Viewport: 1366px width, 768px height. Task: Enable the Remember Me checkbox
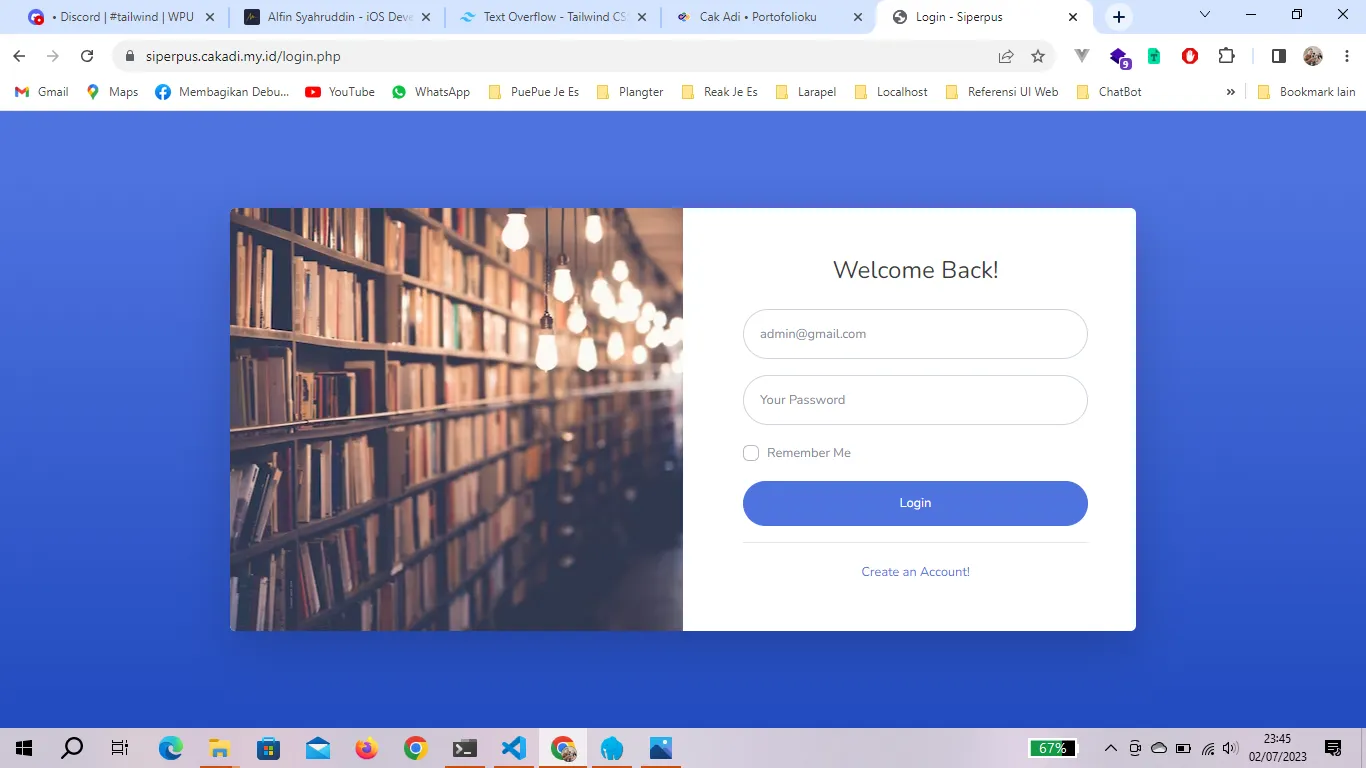coord(751,453)
